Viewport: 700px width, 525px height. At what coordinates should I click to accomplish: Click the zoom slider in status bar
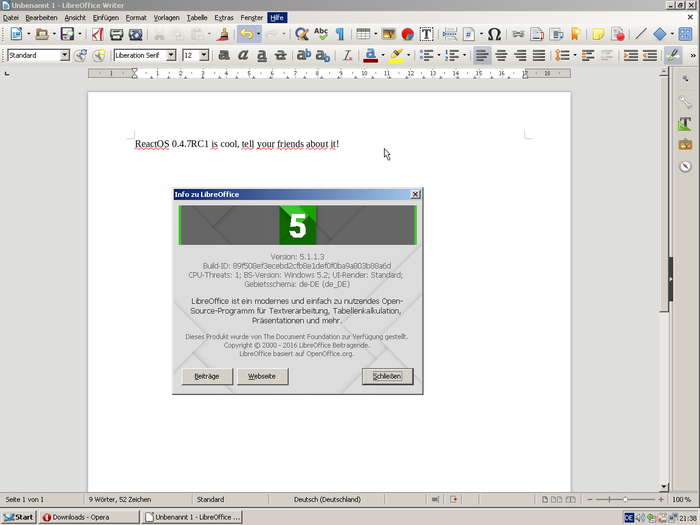pos(625,499)
